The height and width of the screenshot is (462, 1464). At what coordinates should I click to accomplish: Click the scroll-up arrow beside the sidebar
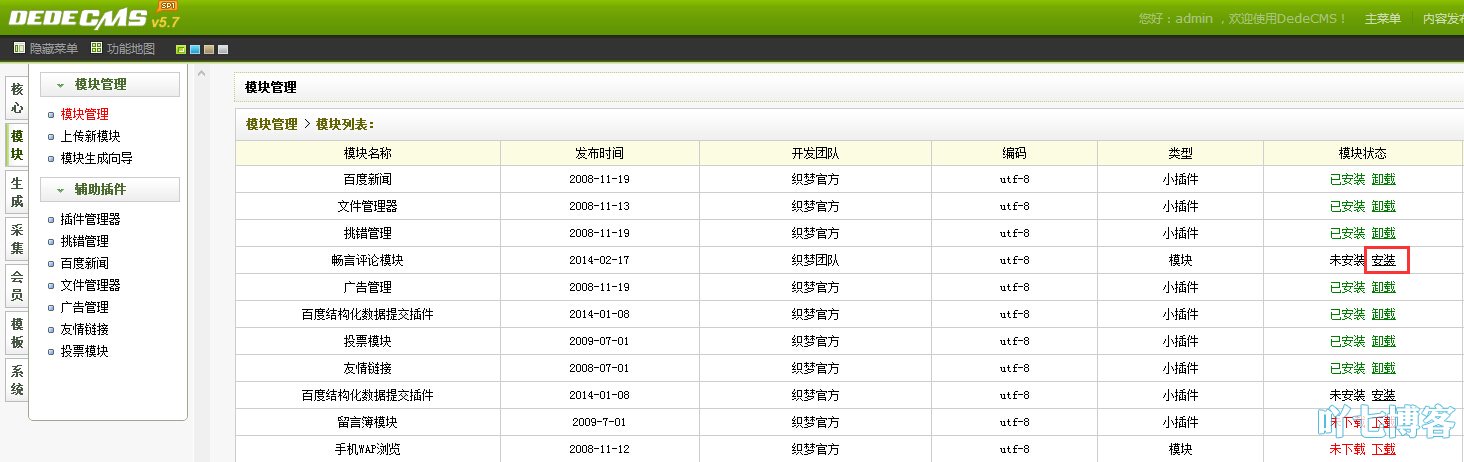(x=202, y=73)
